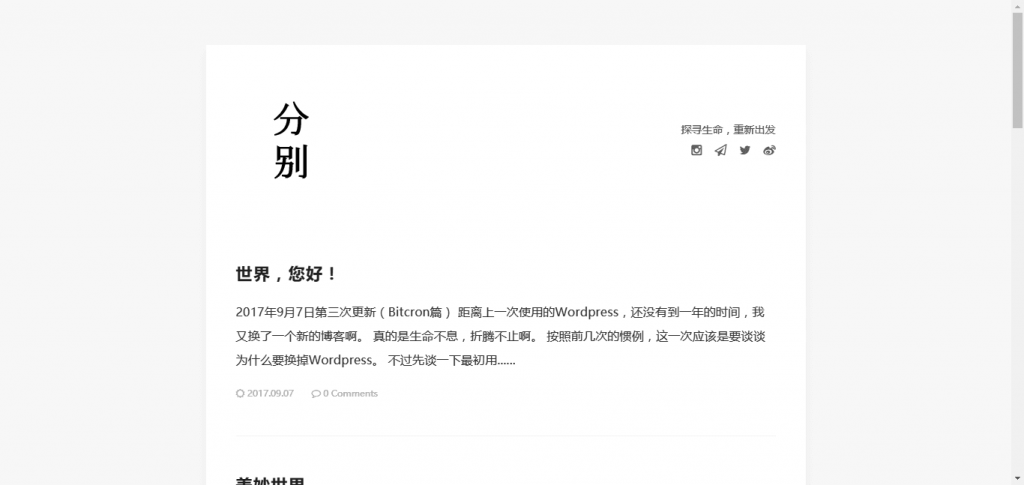Click the tagline 探寻生命，重新出发
The width and height of the screenshot is (1024, 485).
[728, 130]
